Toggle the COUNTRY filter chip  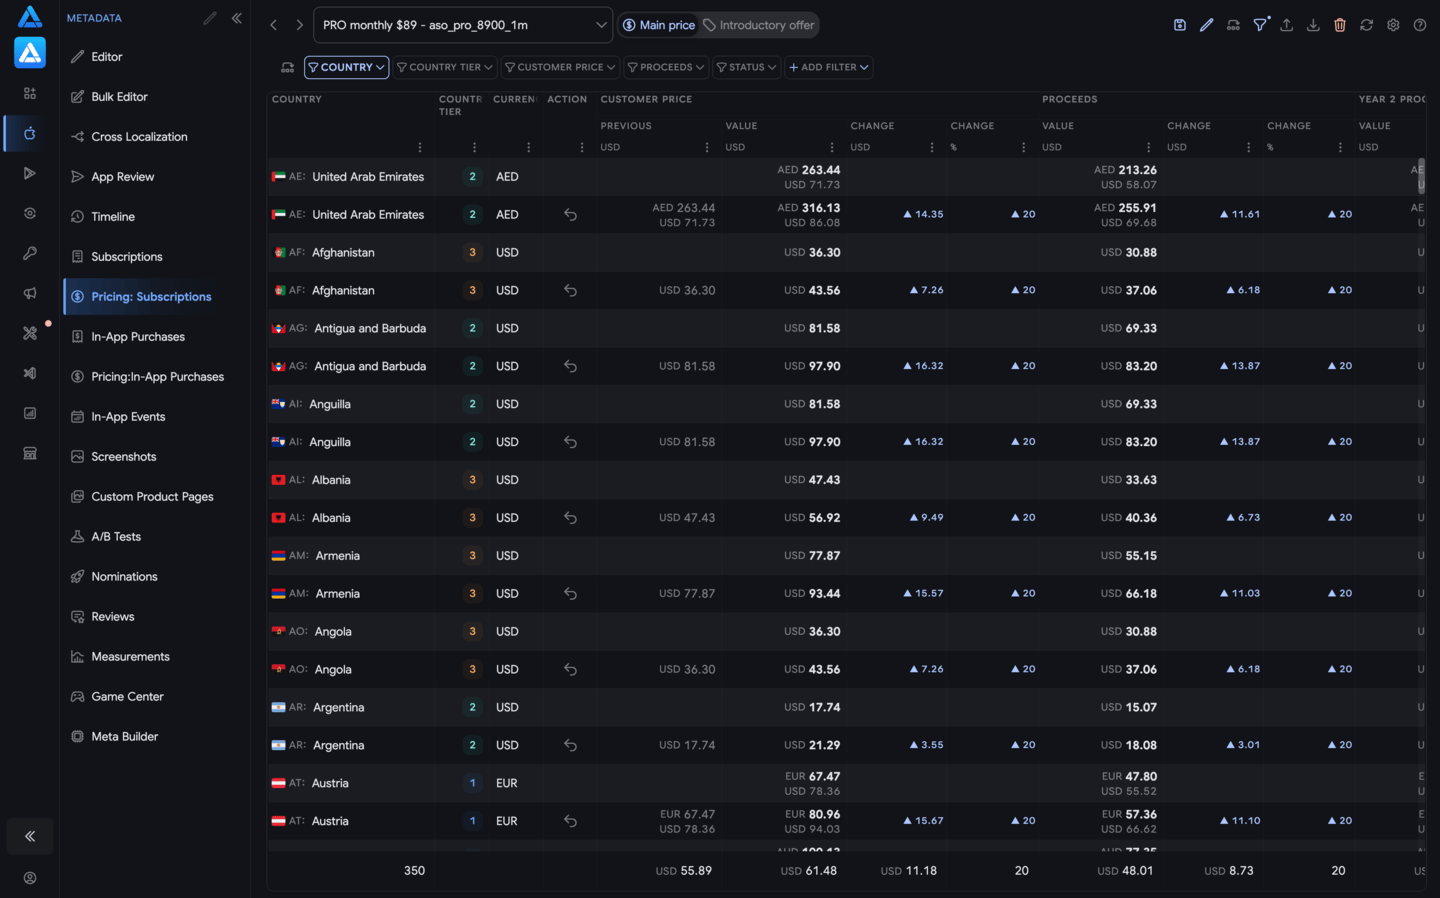tap(346, 67)
